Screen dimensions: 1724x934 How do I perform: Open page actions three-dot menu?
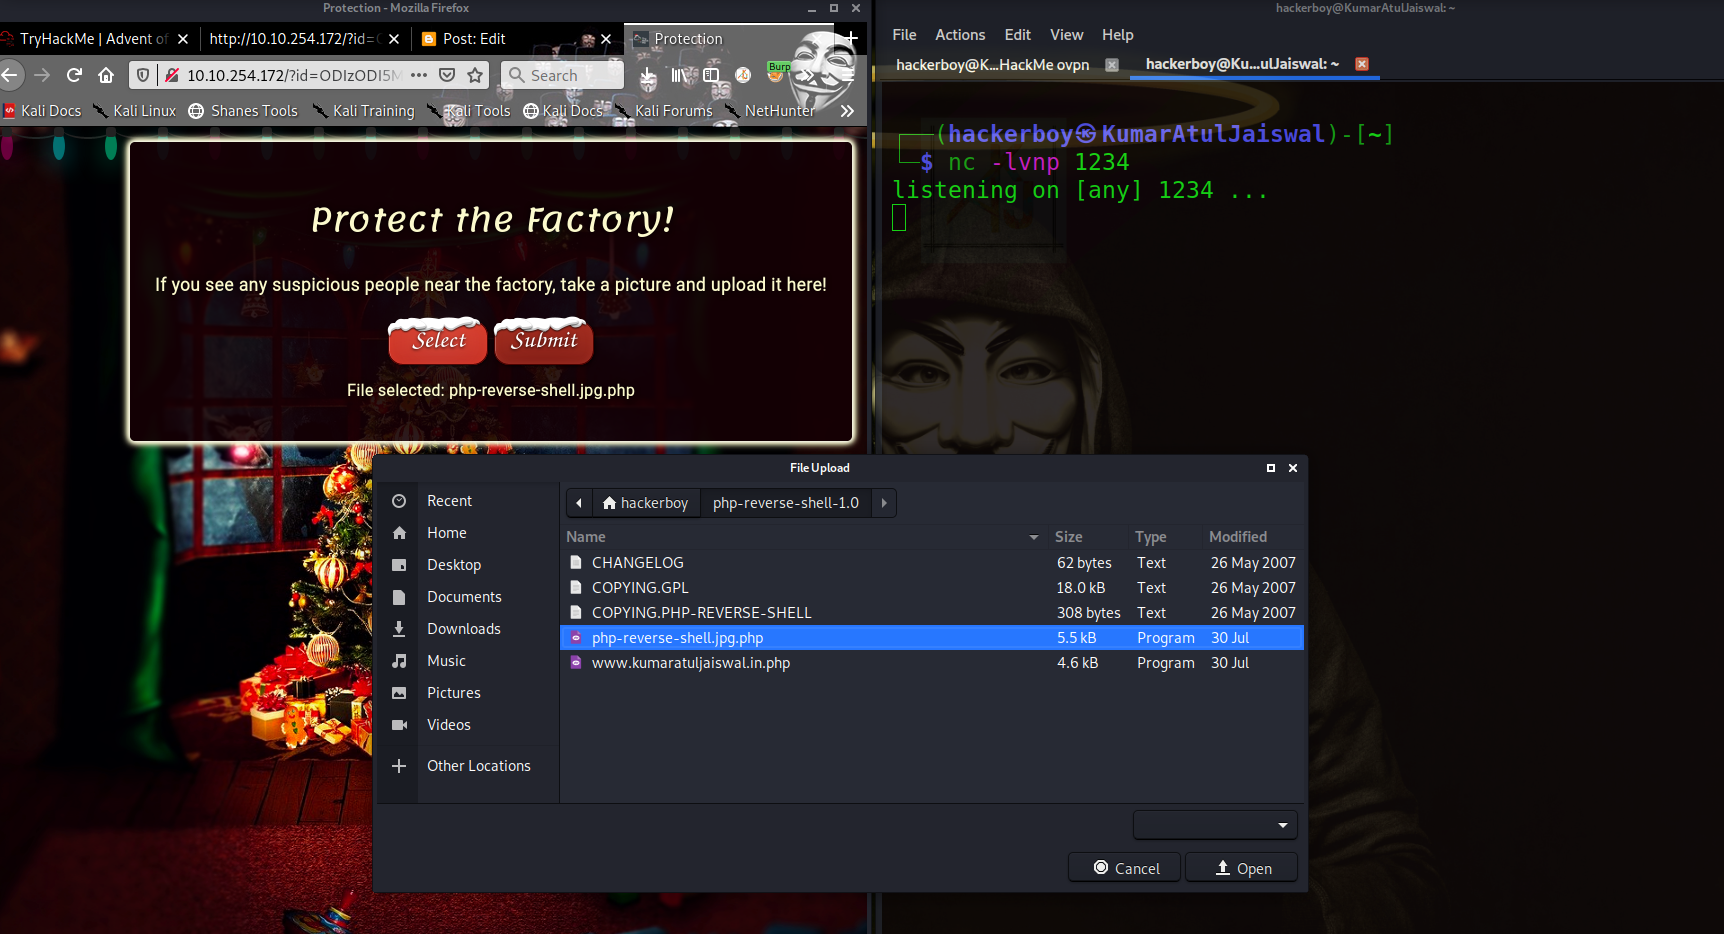(x=419, y=75)
